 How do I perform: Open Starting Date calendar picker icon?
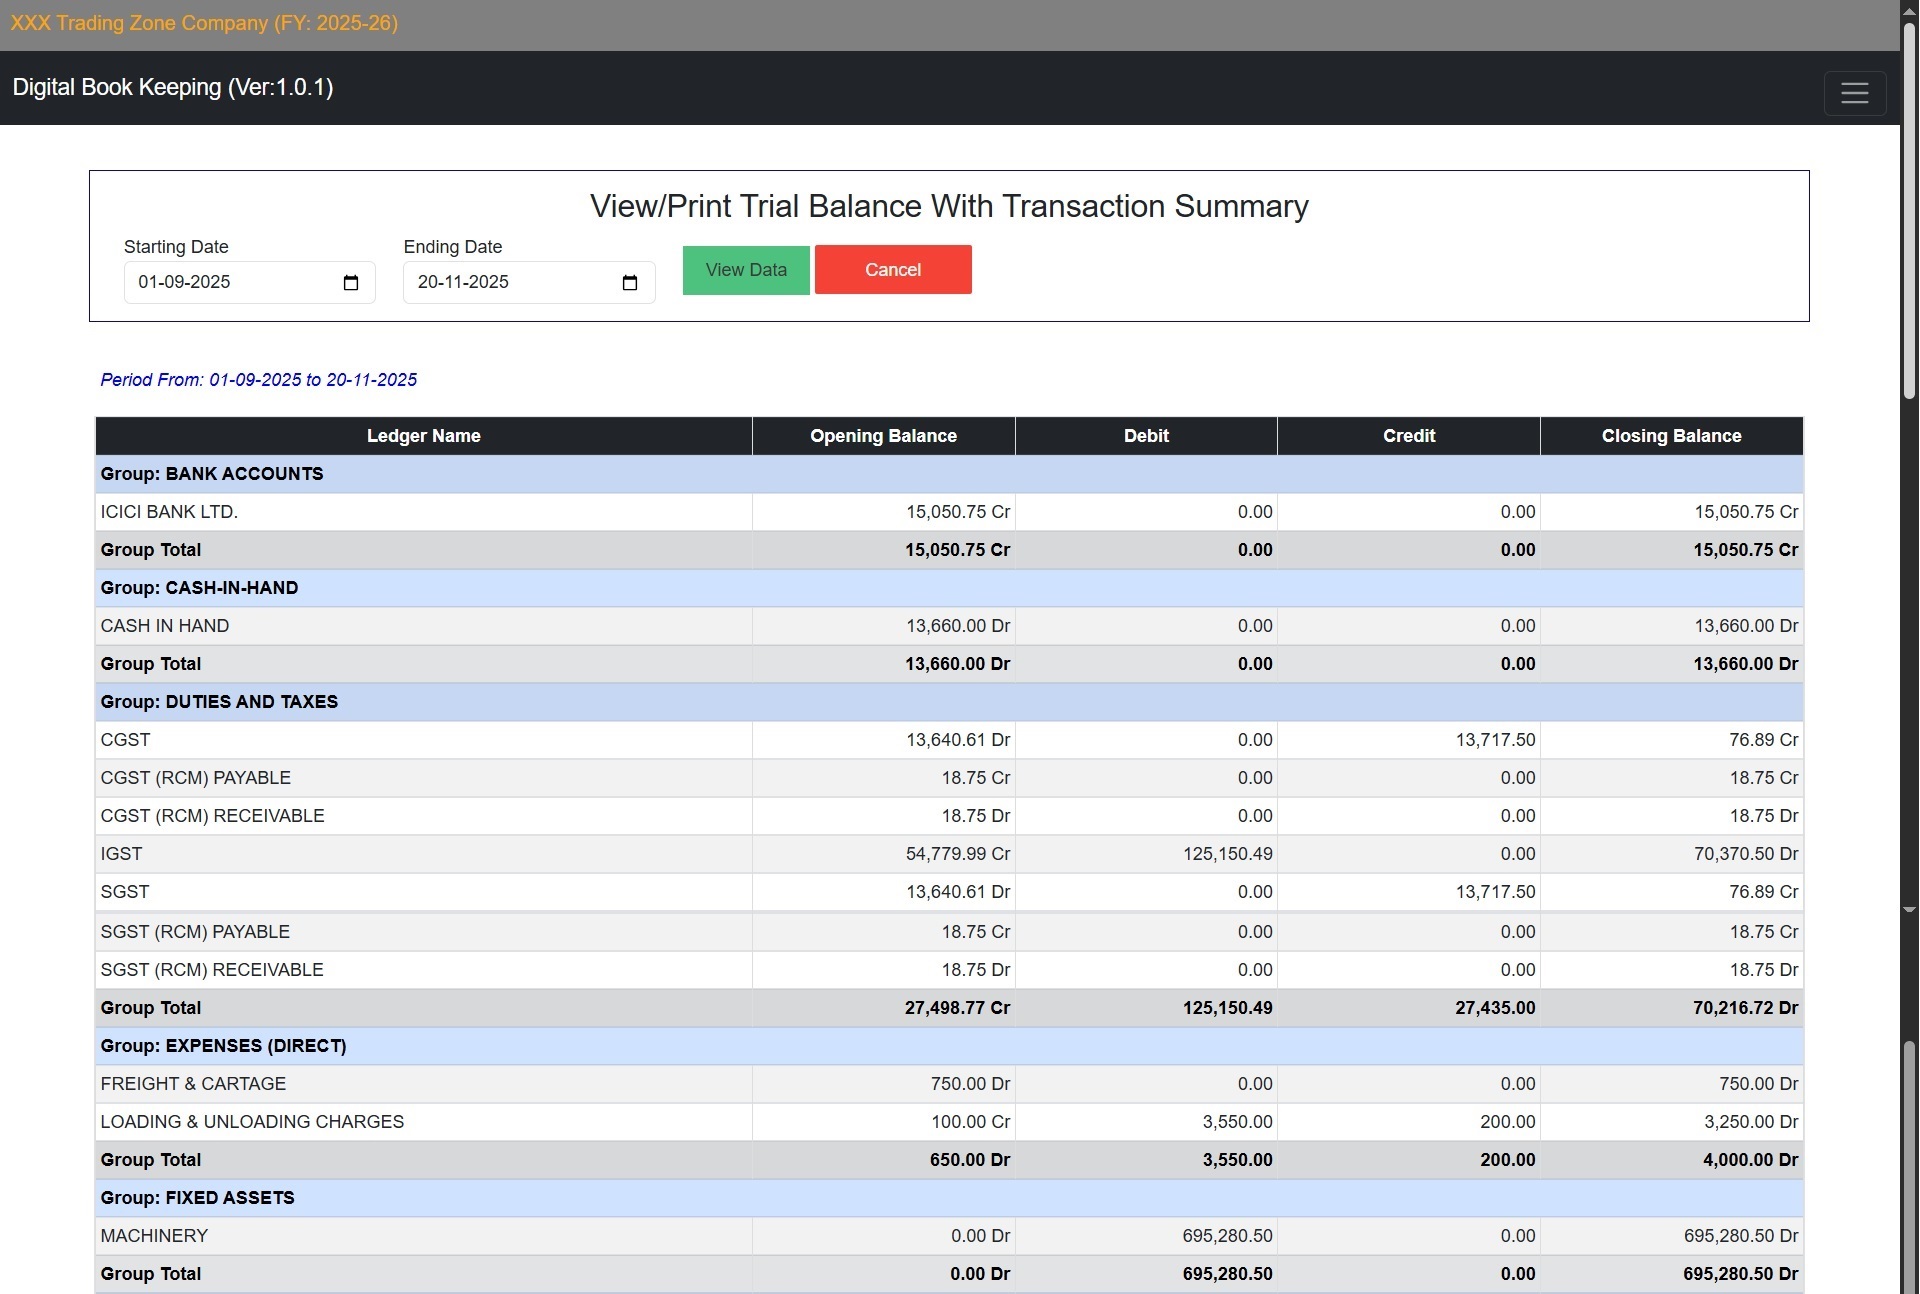(351, 283)
